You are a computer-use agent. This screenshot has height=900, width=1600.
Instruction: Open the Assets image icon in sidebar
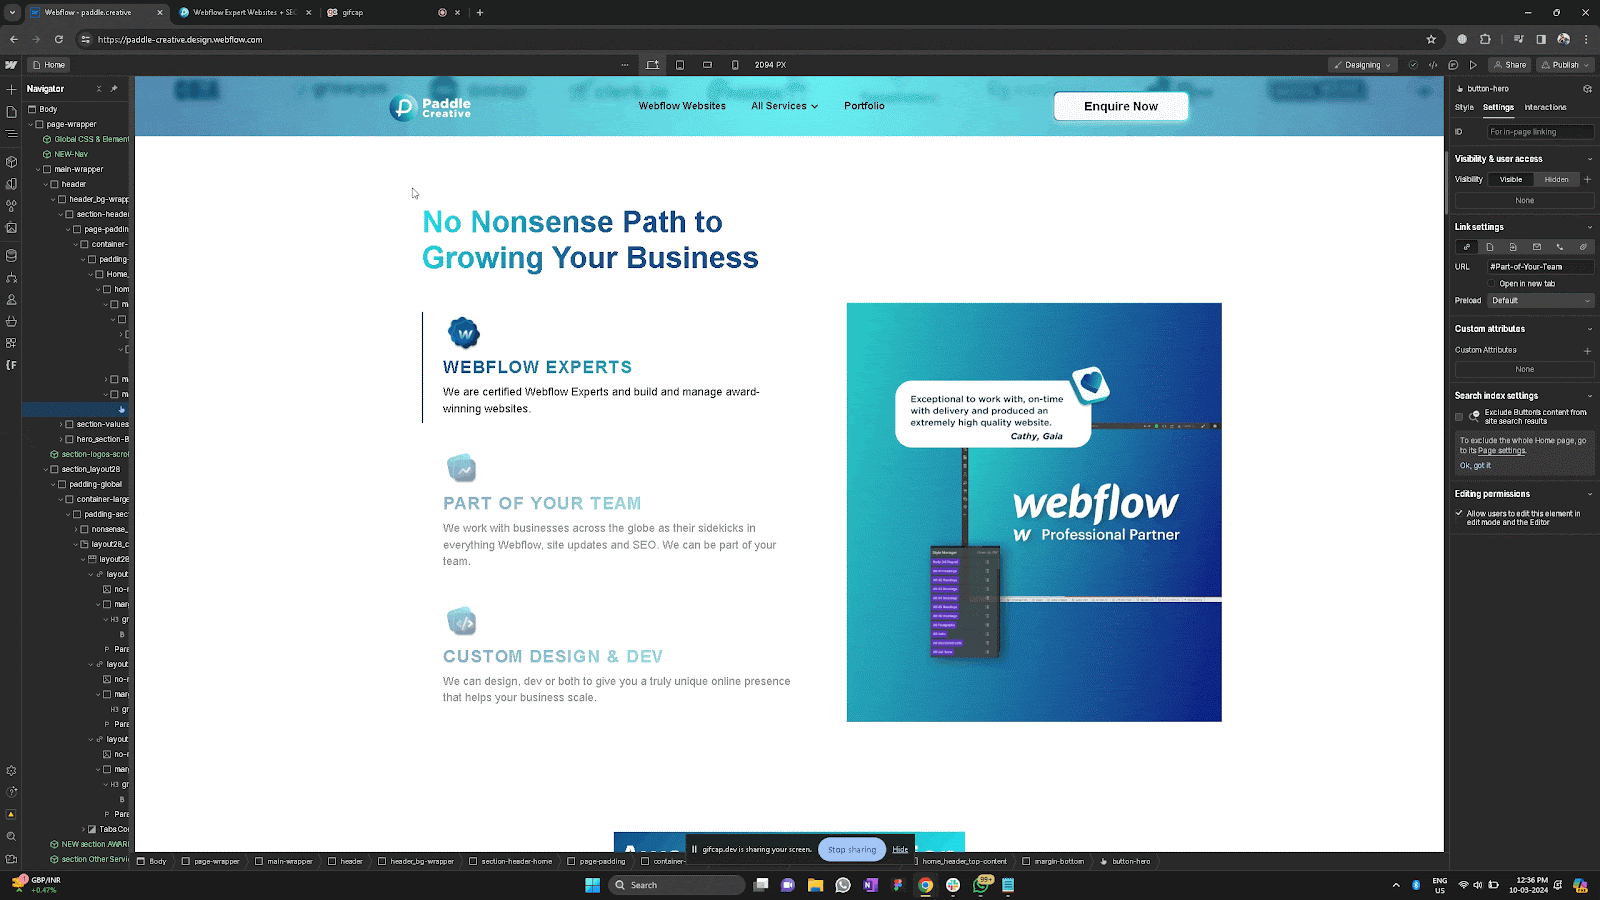11,228
